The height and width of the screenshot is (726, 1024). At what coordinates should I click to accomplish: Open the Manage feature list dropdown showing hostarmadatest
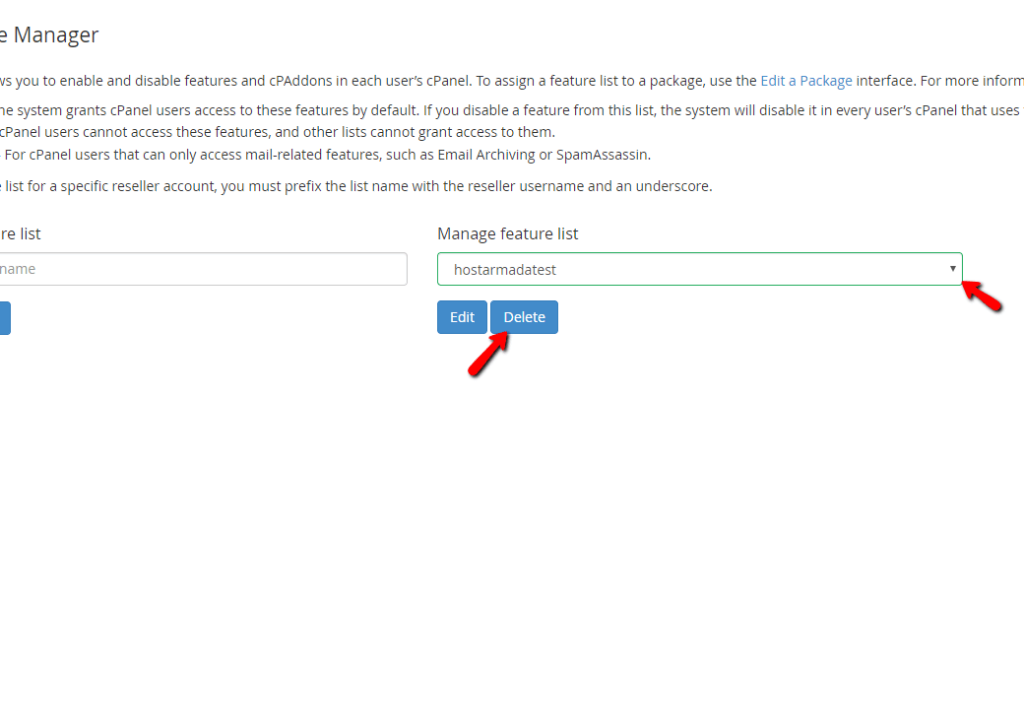point(699,269)
